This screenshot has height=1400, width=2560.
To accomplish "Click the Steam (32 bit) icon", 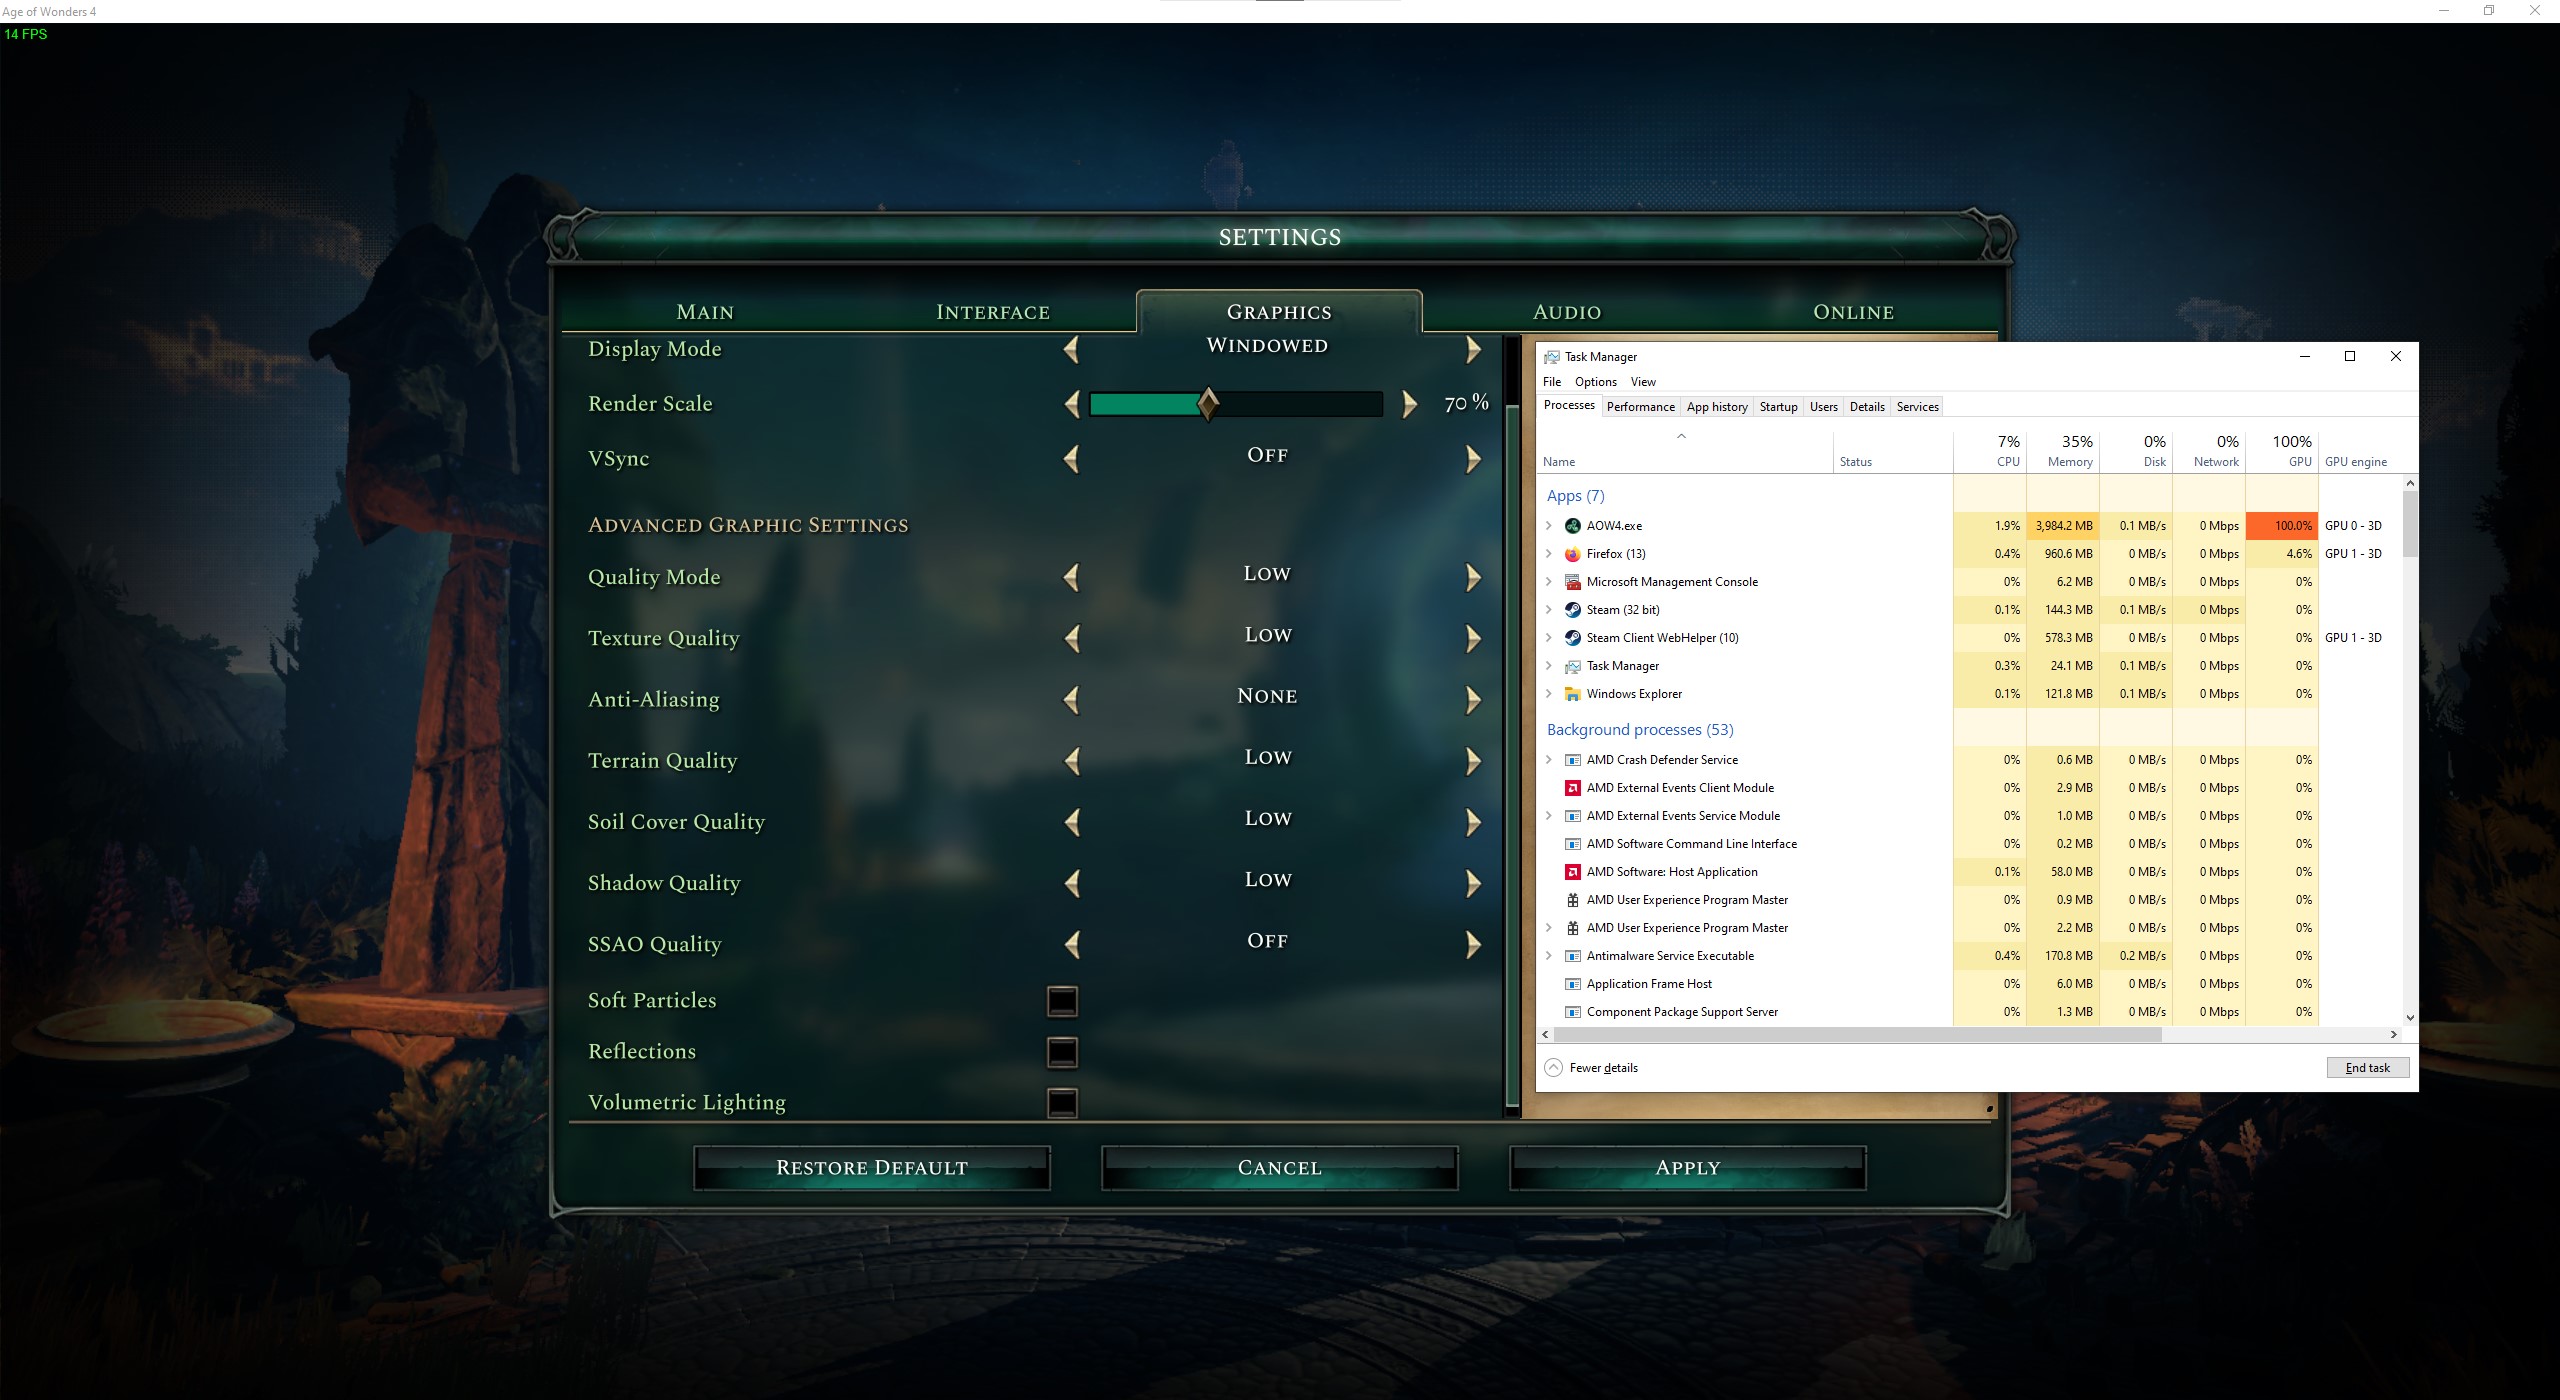I will pyautogui.click(x=1572, y=610).
